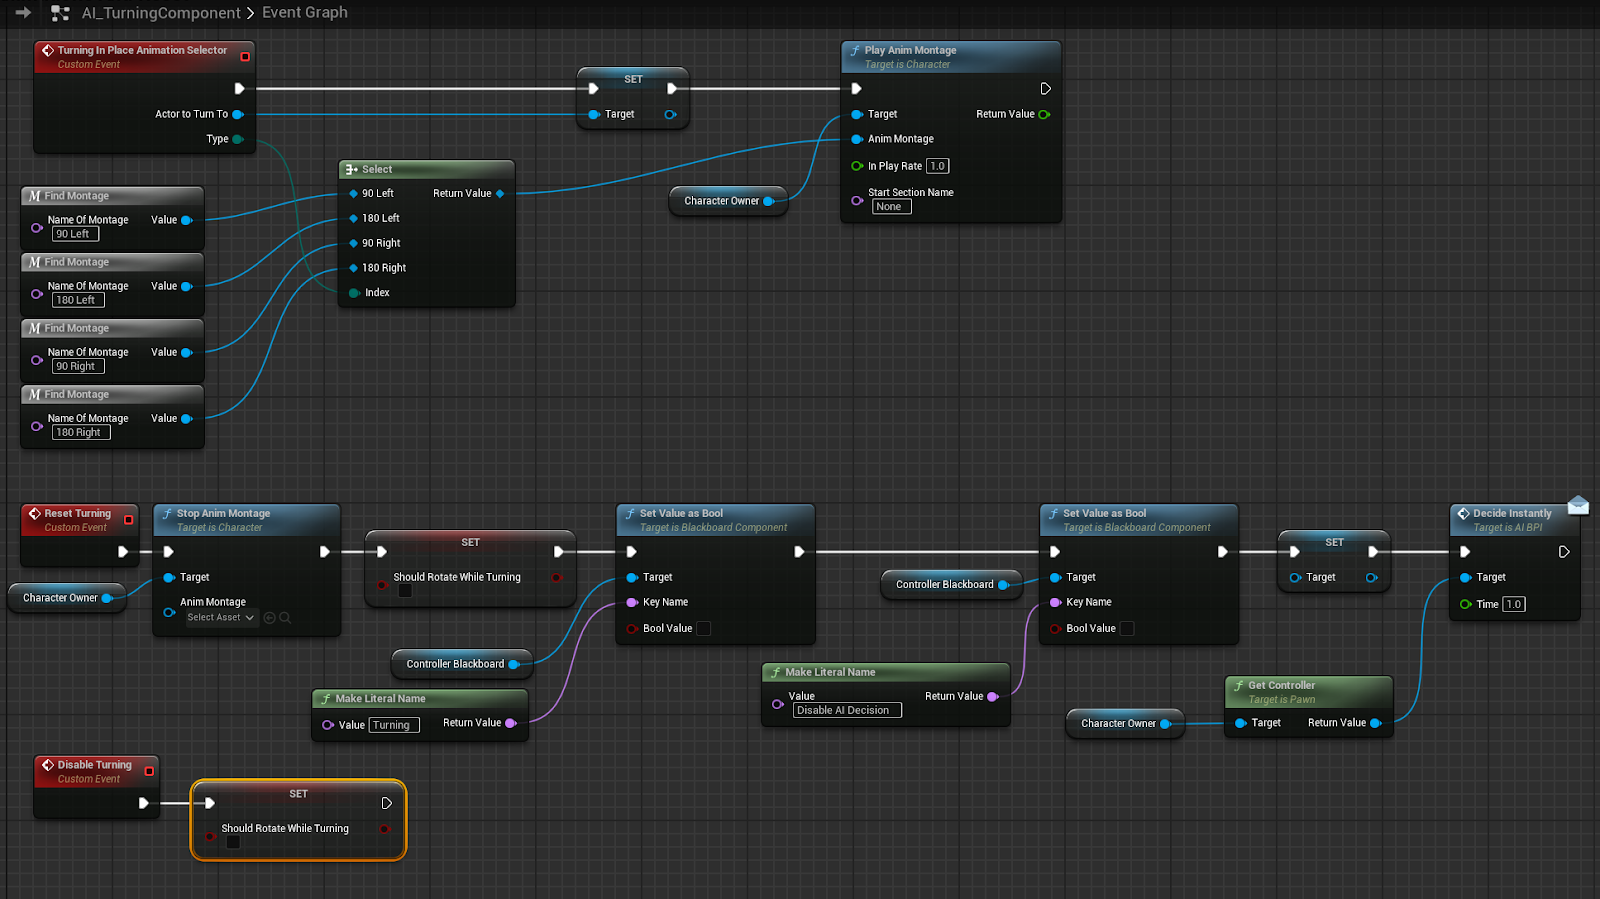Edit Name Of Montage field showing 180 Right
1600x899 pixels.
tap(81, 432)
